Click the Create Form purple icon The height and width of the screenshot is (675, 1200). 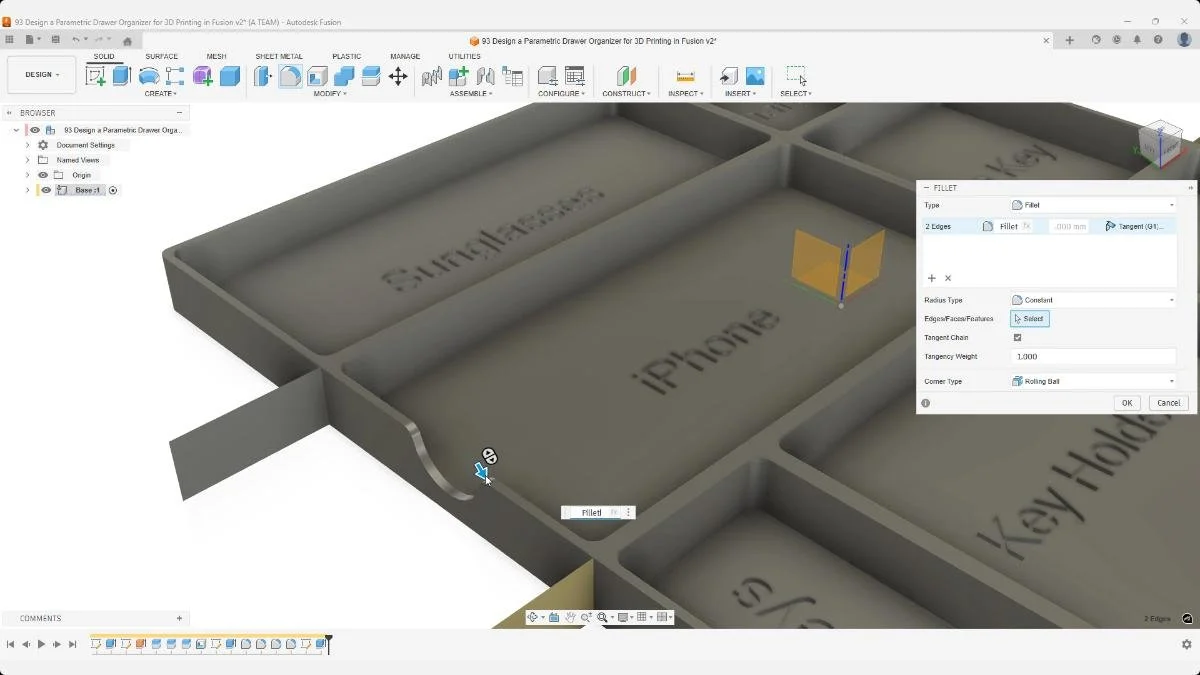pos(203,76)
